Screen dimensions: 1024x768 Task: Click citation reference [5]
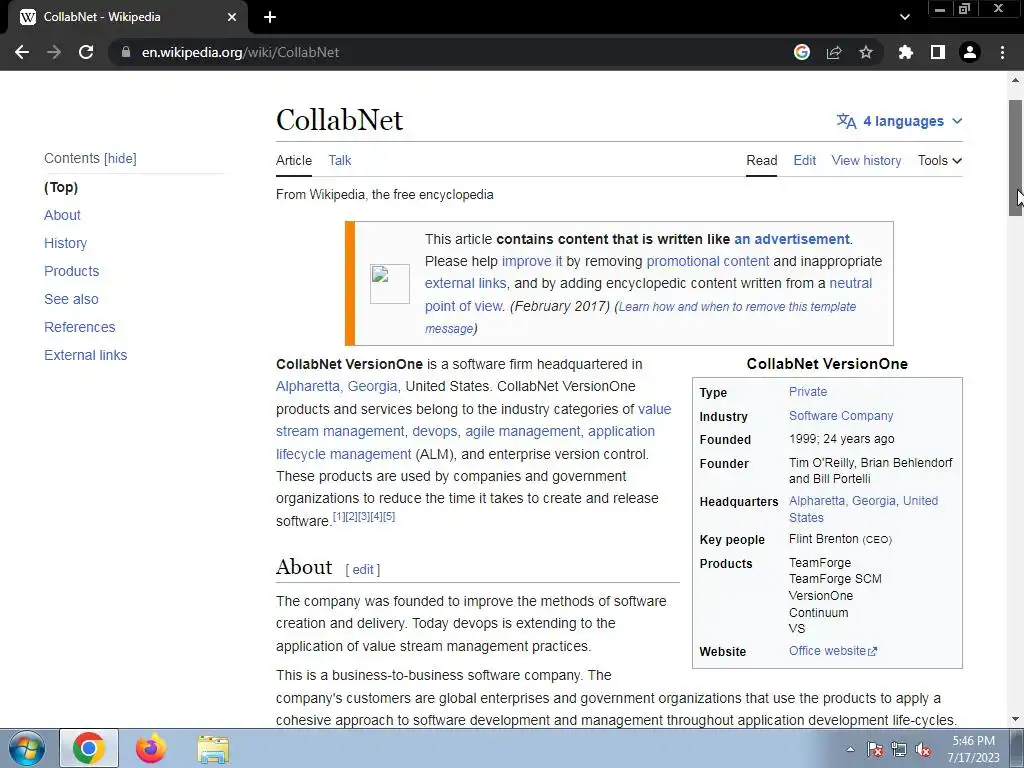[389, 517]
